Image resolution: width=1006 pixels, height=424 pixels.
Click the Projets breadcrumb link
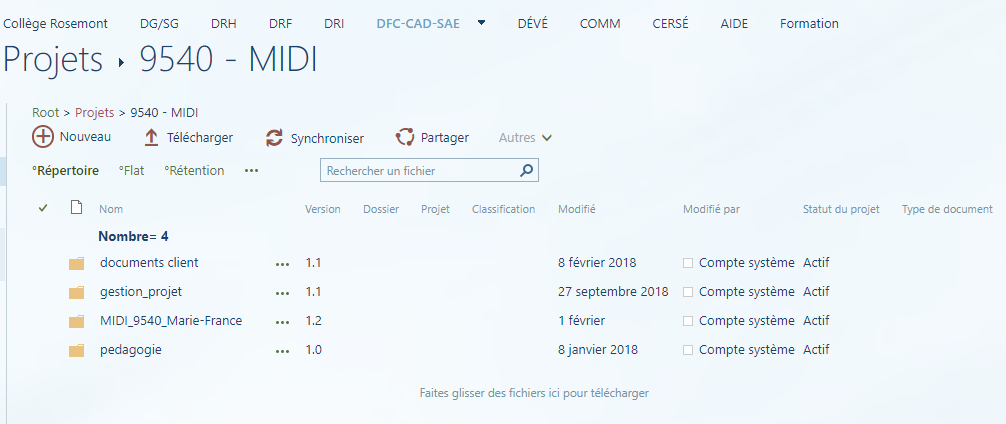94,113
